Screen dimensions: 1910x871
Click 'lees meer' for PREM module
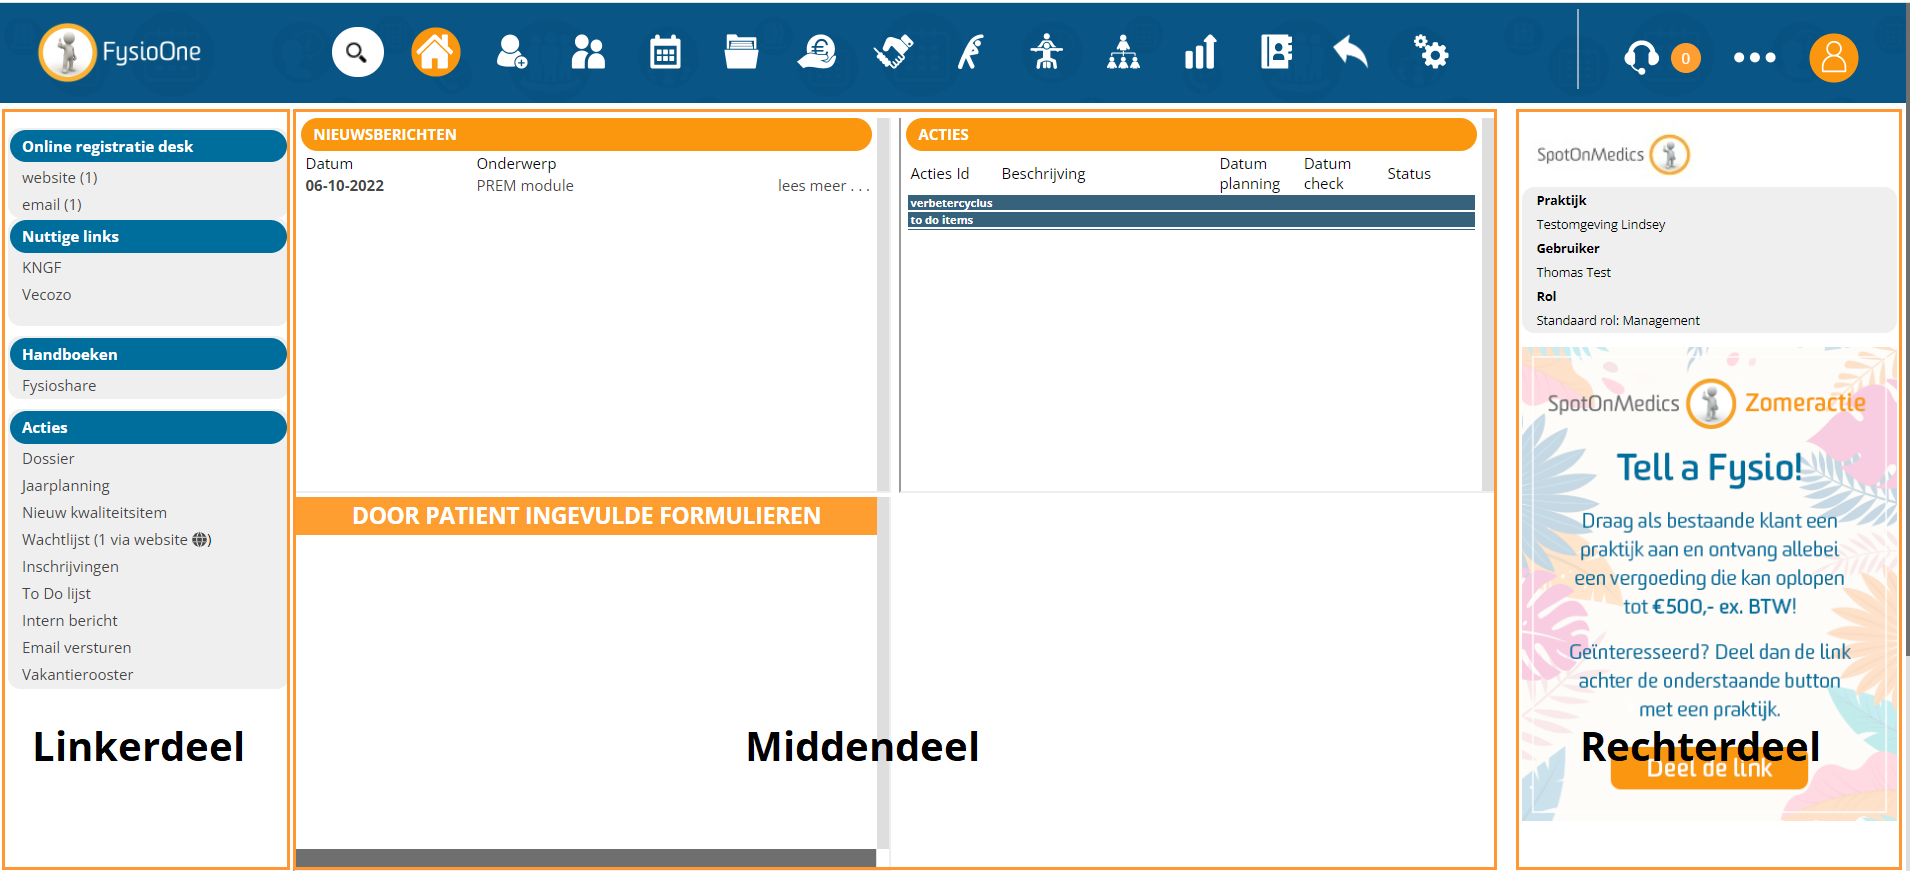point(823,186)
